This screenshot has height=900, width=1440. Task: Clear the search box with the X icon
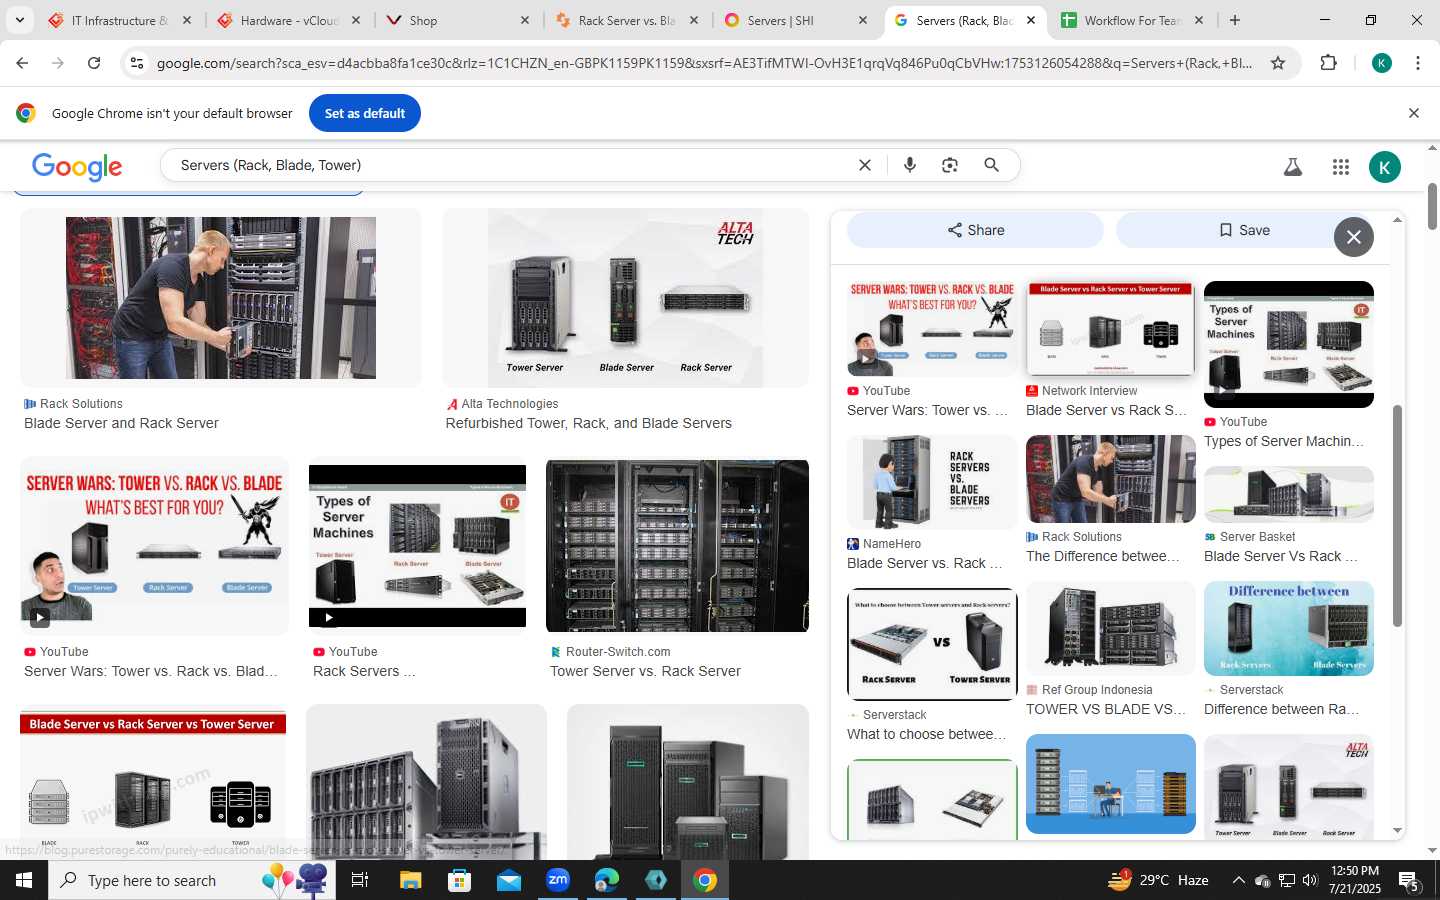click(x=865, y=165)
